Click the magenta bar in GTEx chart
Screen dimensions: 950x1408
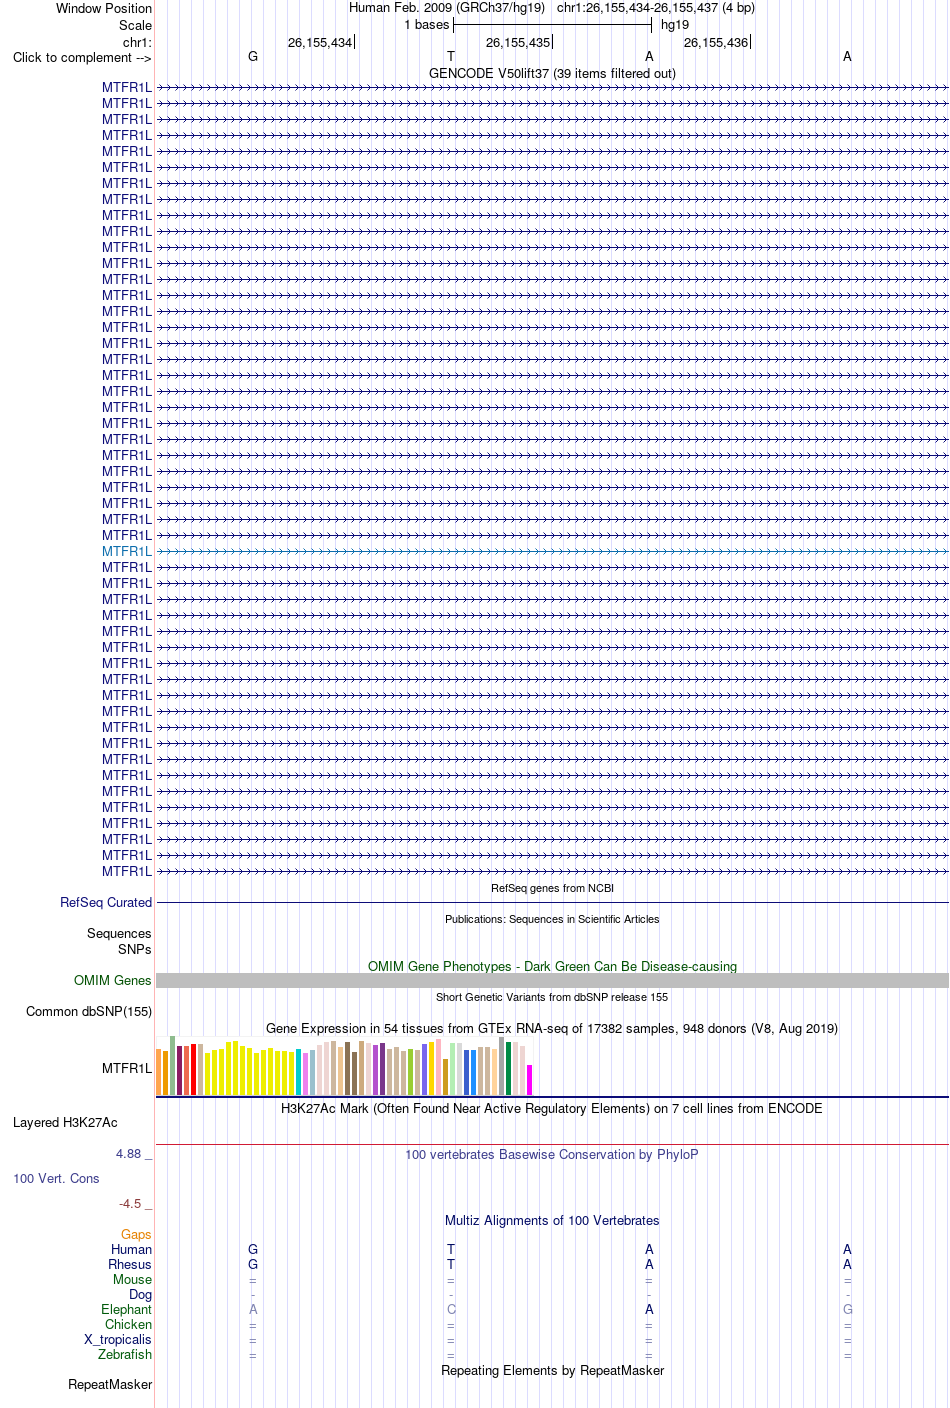529,1080
